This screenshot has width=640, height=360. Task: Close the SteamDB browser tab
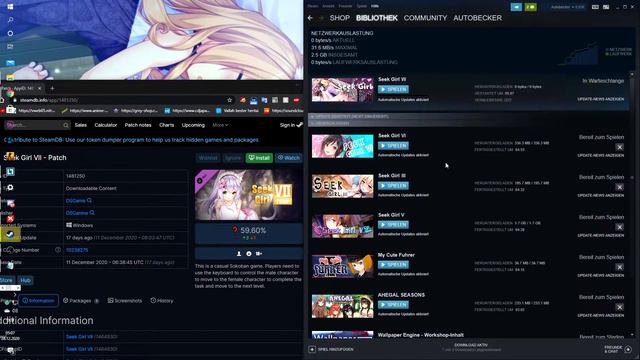pyautogui.click(x=40, y=88)
